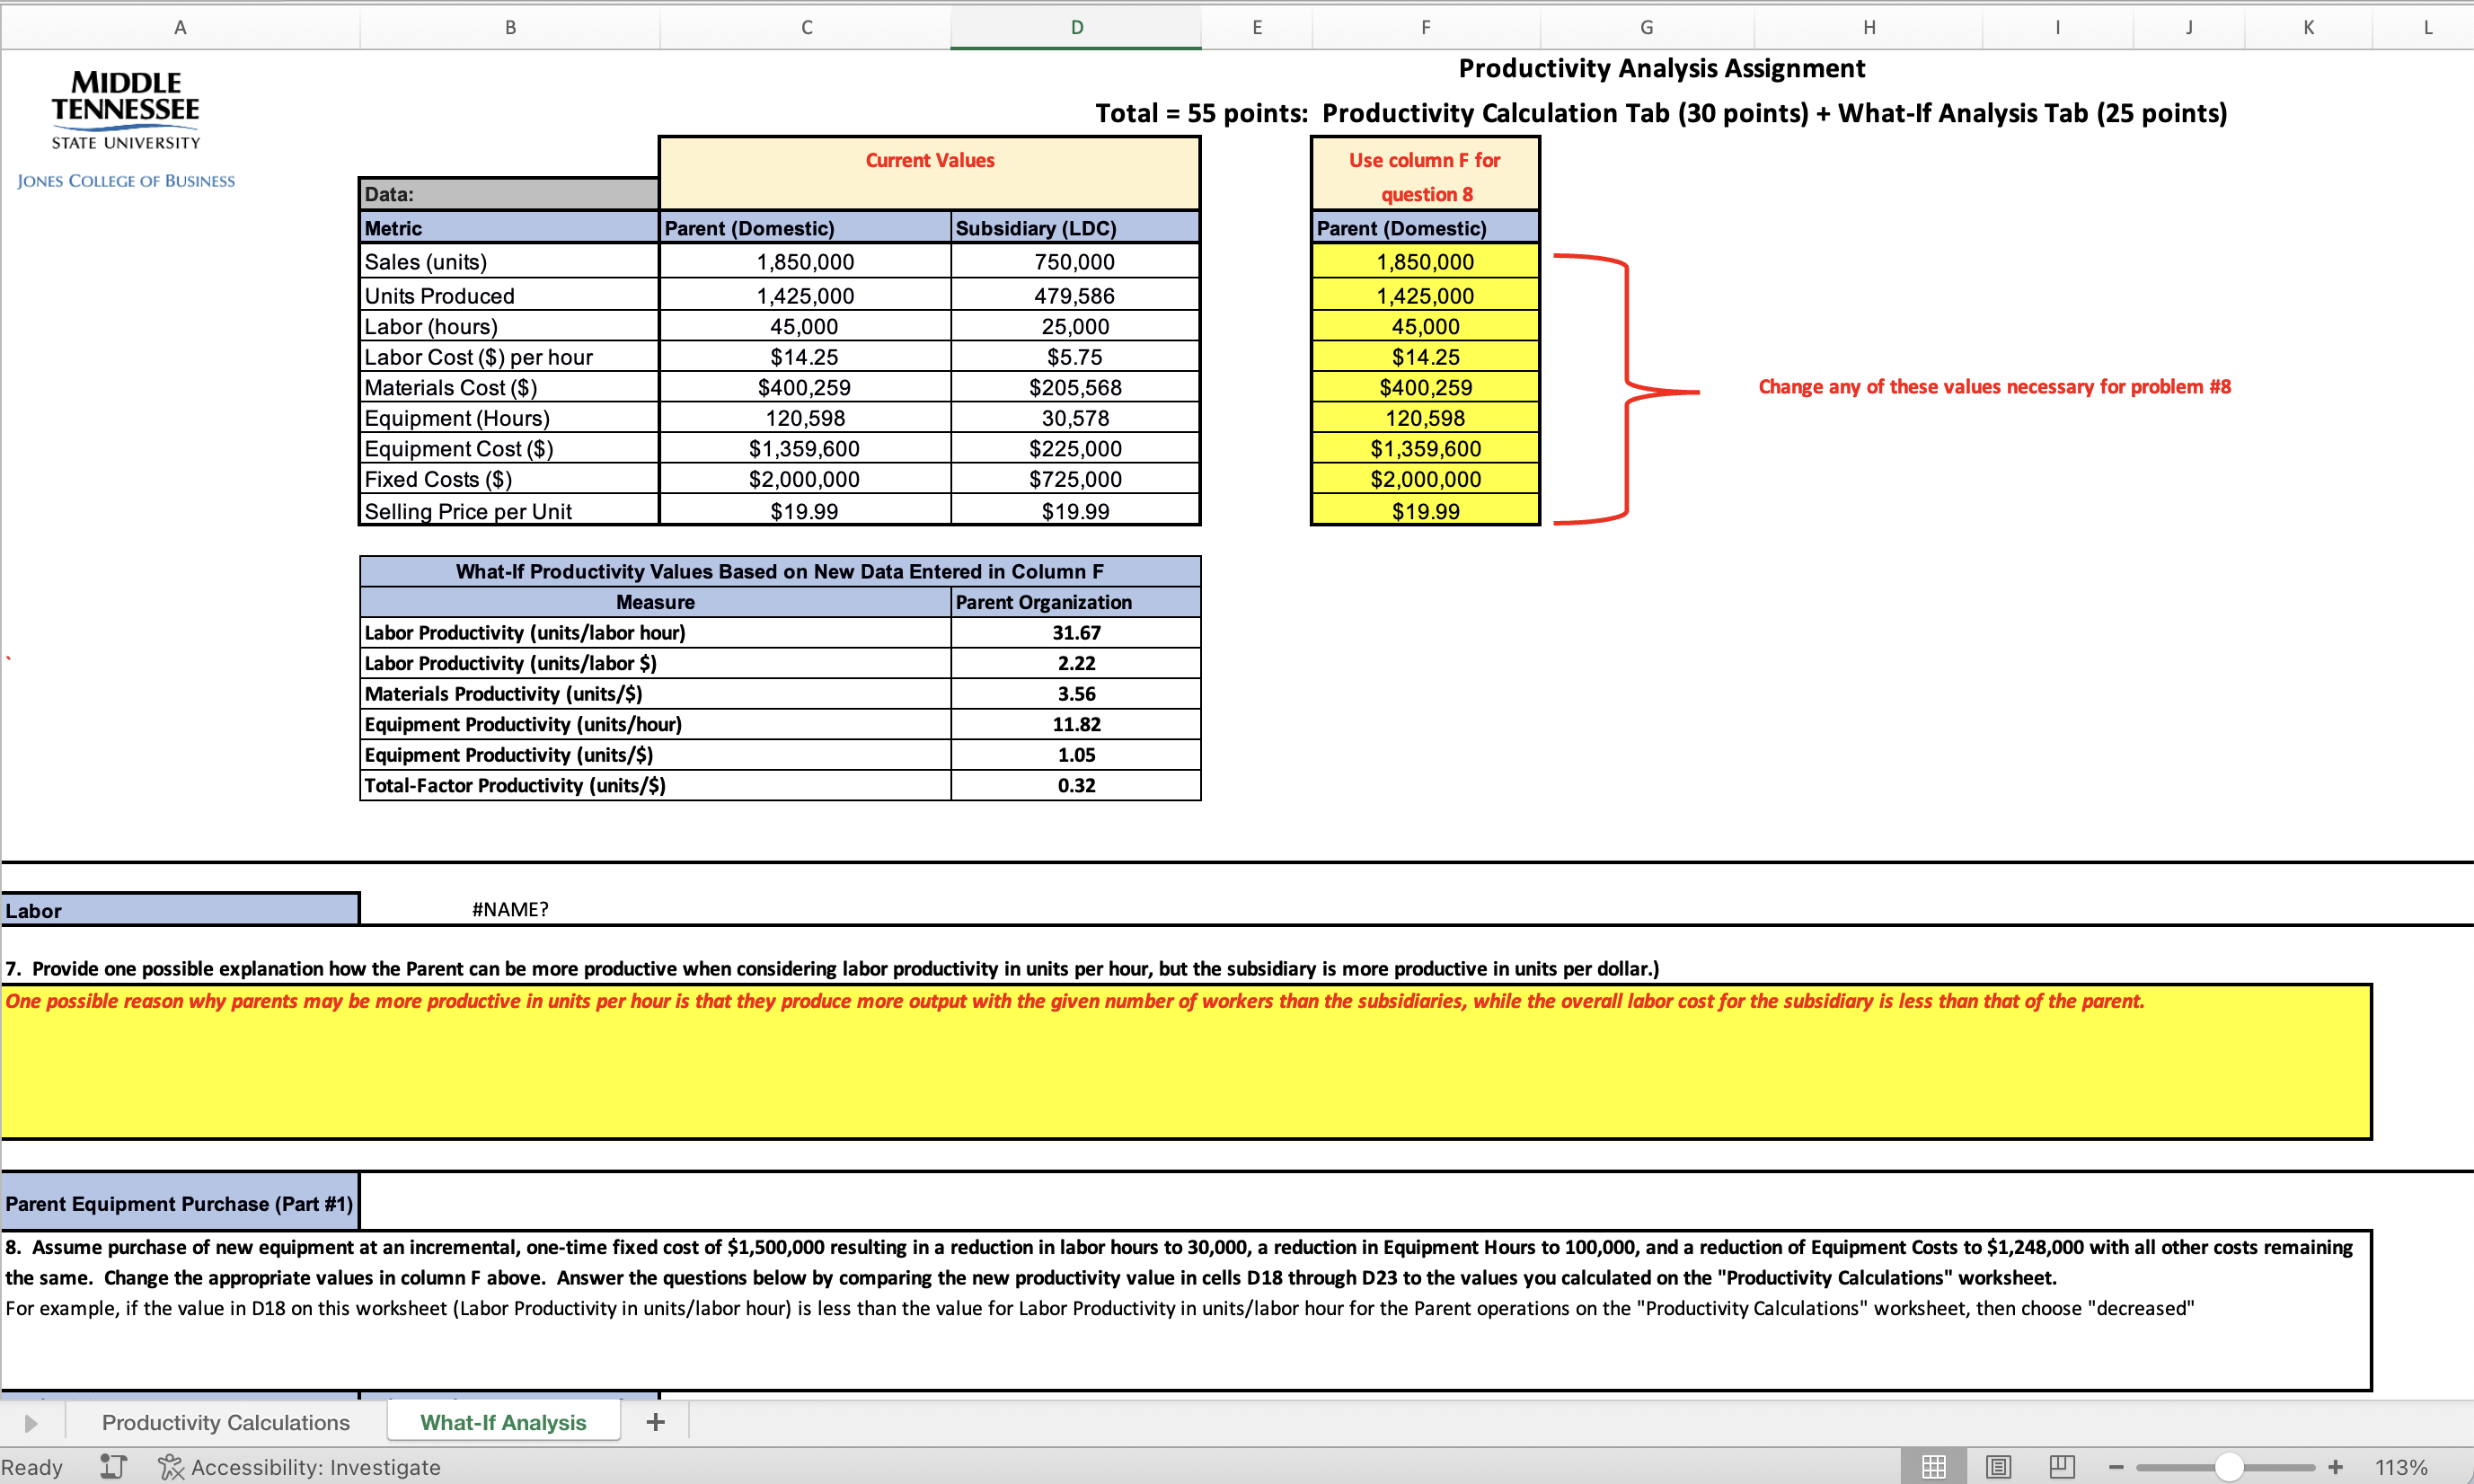Image resolution: width=2474 pixels, height=1484 pixels.
Task: Click the yellow $1,359,600 equipment cost cell
Action: point(1425,449)
